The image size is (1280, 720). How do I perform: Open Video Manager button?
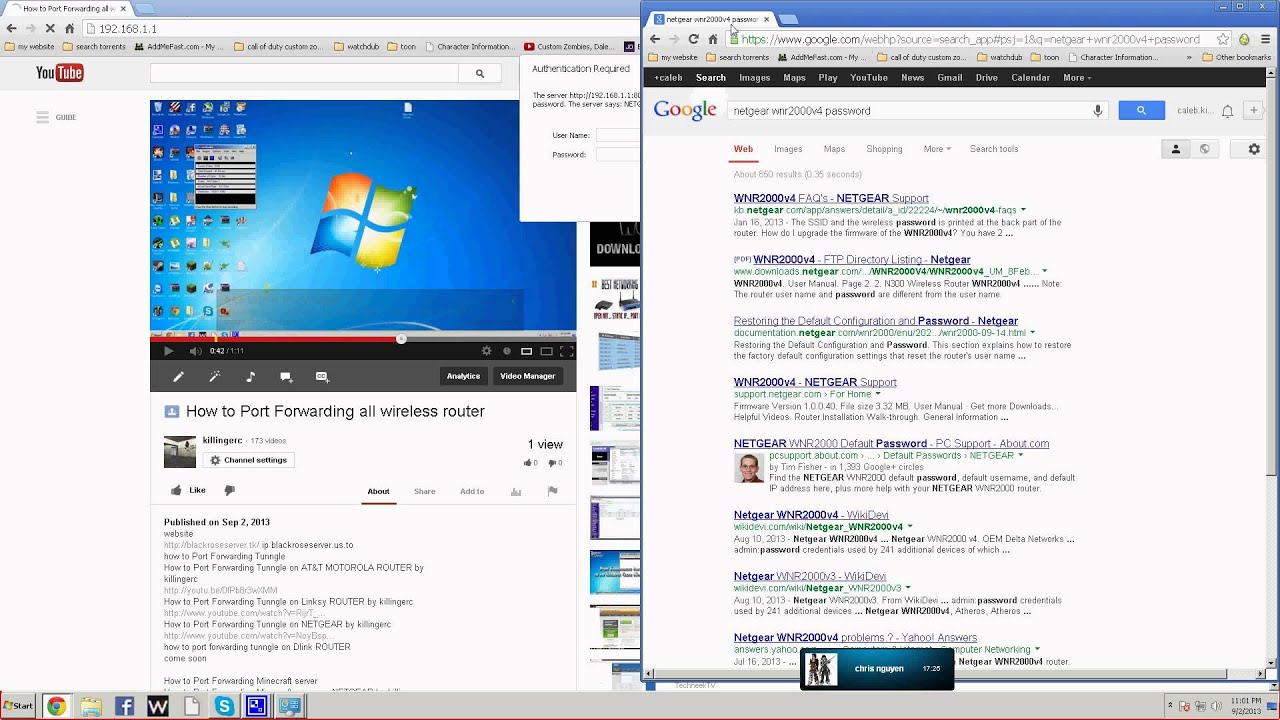pyautogui.click(x=527, y=376)
